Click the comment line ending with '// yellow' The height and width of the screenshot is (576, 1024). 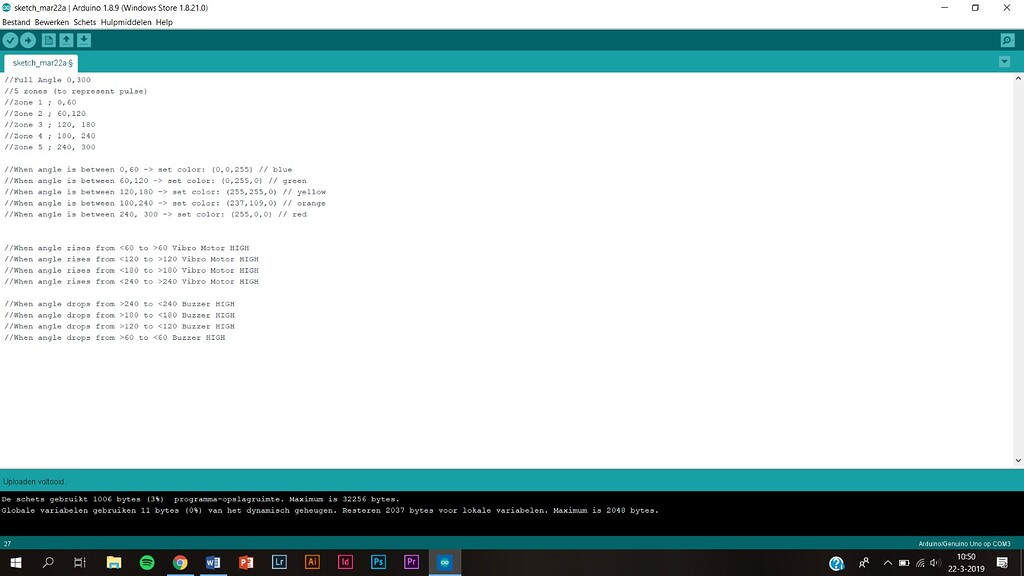[x=165, y=192]
